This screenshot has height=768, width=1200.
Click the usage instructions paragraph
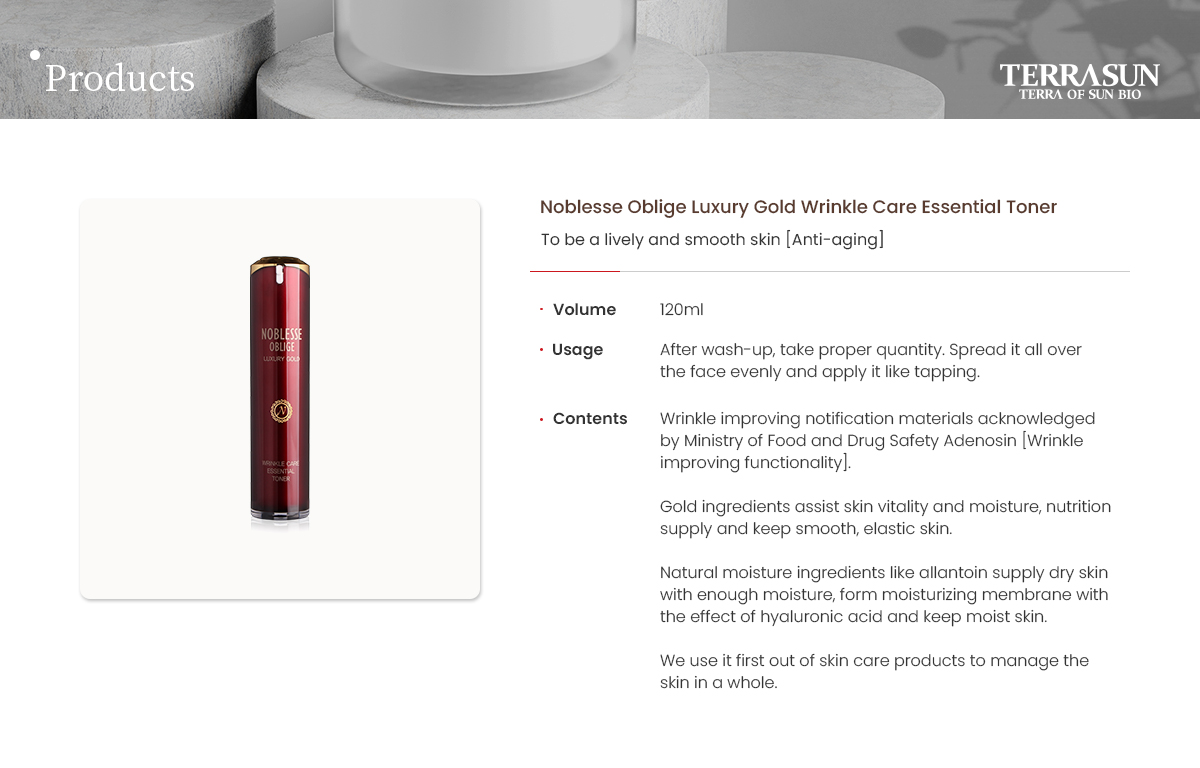click(871, 361)
